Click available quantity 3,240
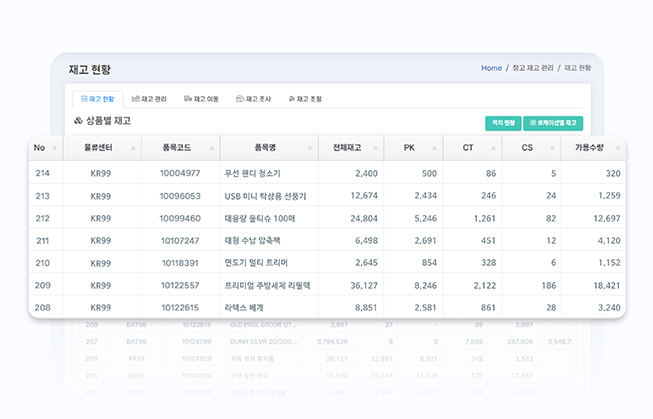The width and height of the screenshot is (653, 419). (x=609, y=308)
